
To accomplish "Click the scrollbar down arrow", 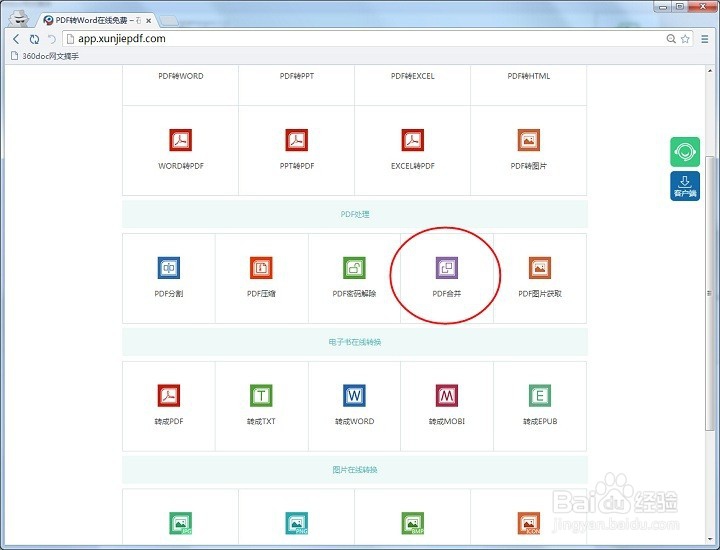I will [710, 539].
